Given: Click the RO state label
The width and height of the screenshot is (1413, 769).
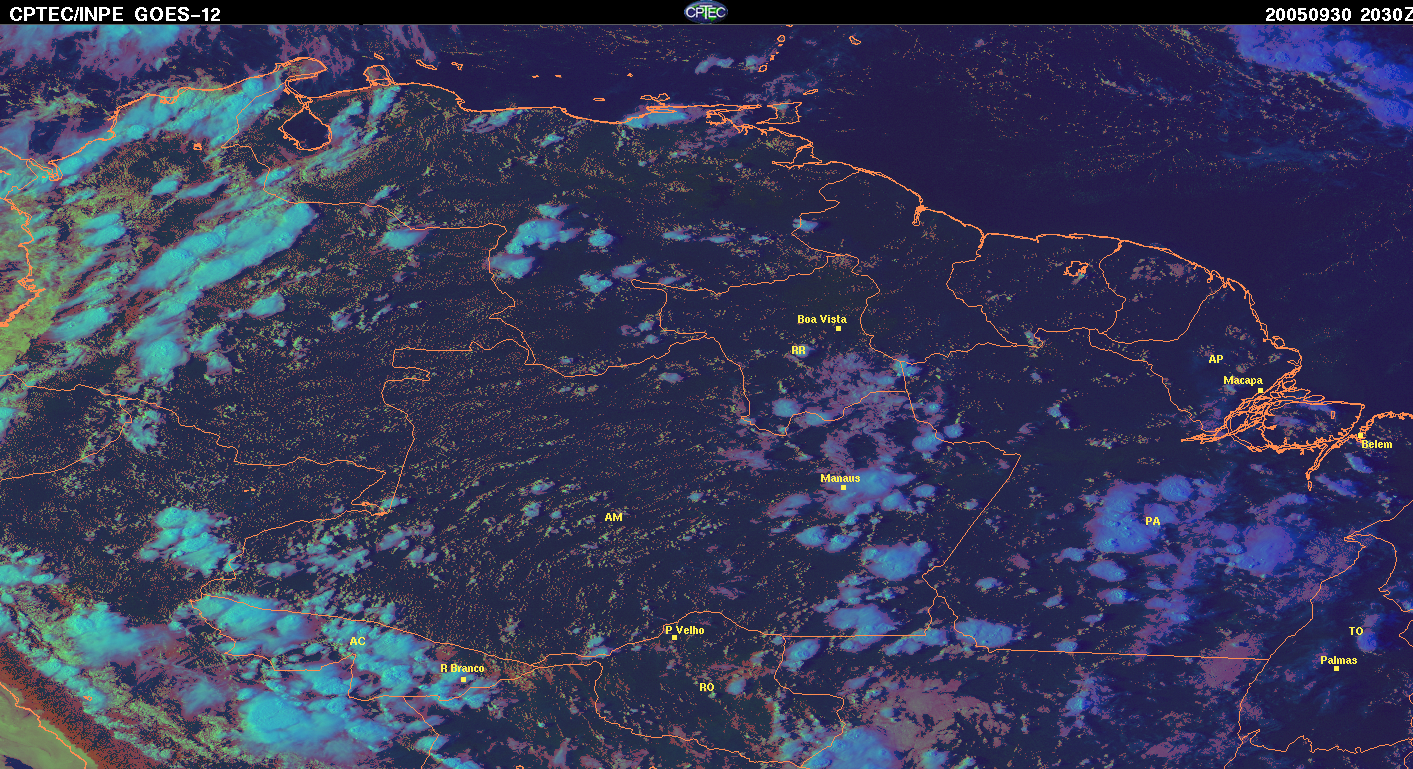Looking at the screenshot, I should click(706, 687).
